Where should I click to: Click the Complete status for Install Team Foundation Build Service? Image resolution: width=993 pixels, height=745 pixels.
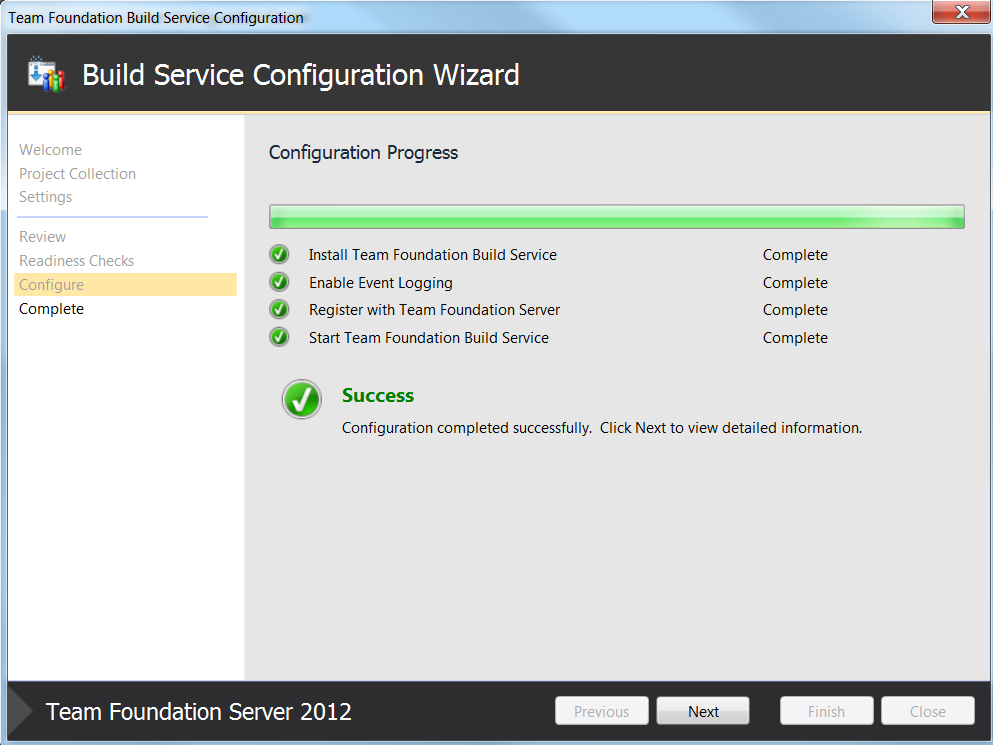pos(795,255)
